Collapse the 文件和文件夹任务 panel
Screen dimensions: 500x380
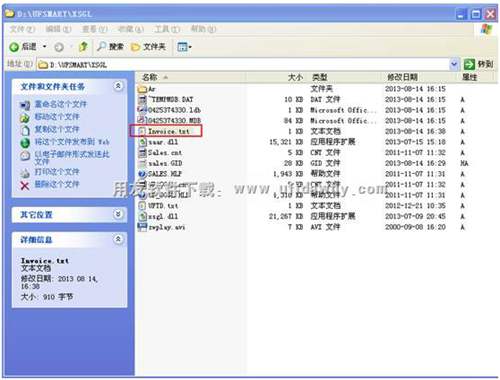click(118, 86)
